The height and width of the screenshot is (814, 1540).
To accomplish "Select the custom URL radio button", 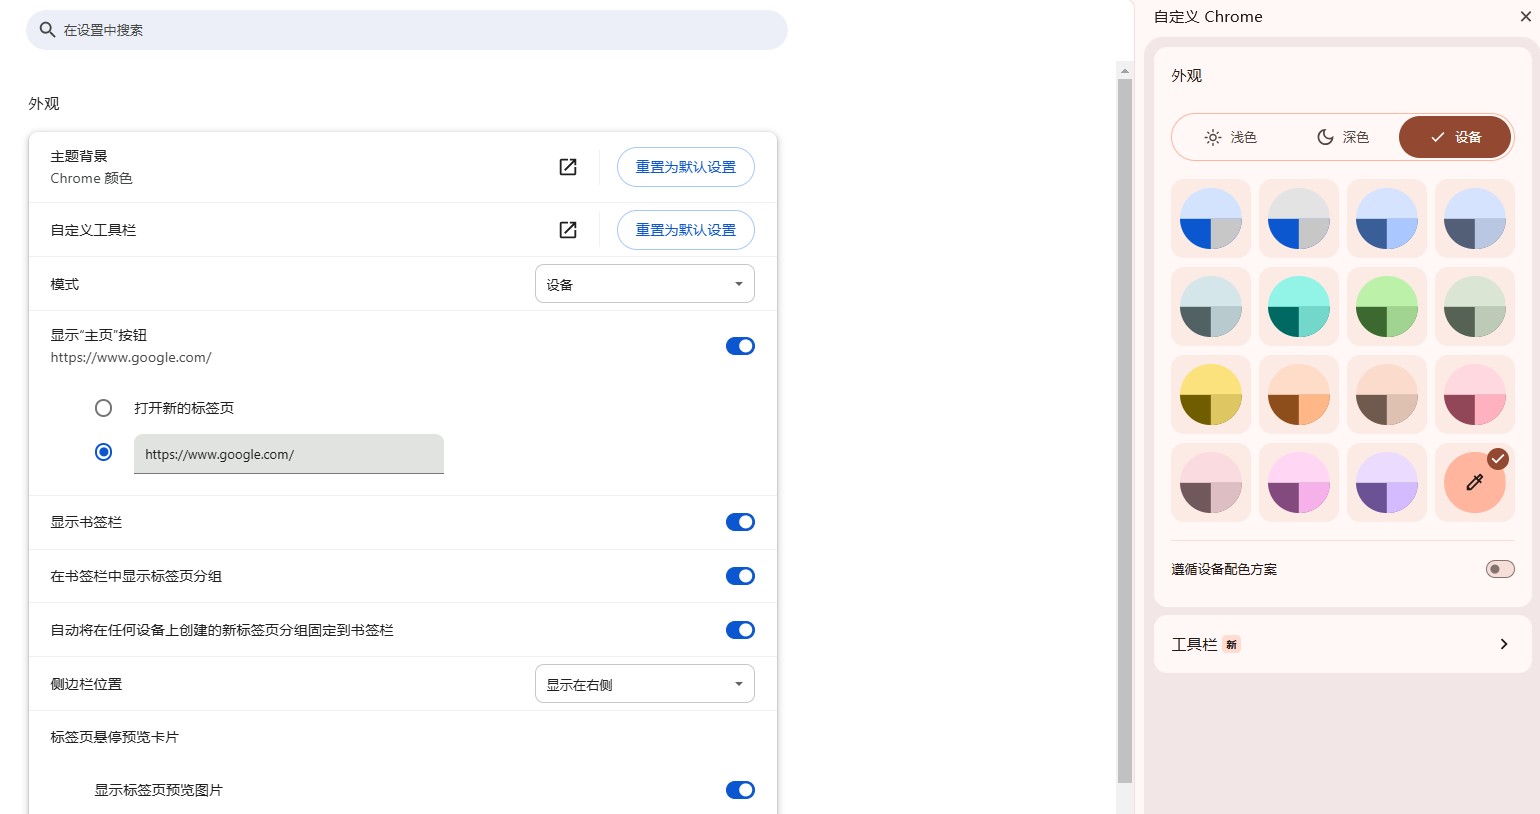I will click(103, 452).
